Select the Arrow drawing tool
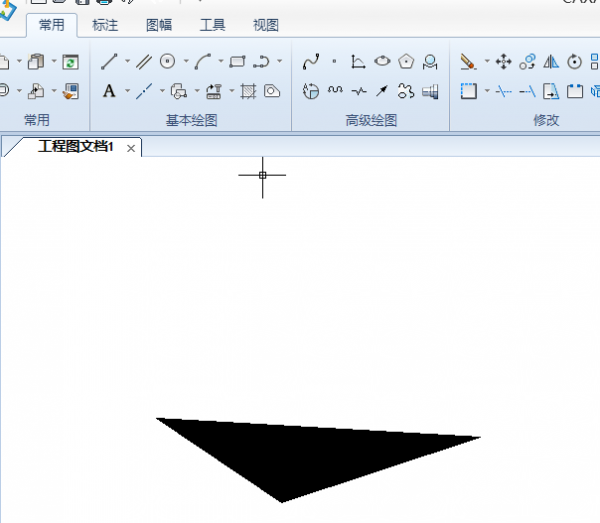Screen dimensions: 600x523 (x=382, y=92)
